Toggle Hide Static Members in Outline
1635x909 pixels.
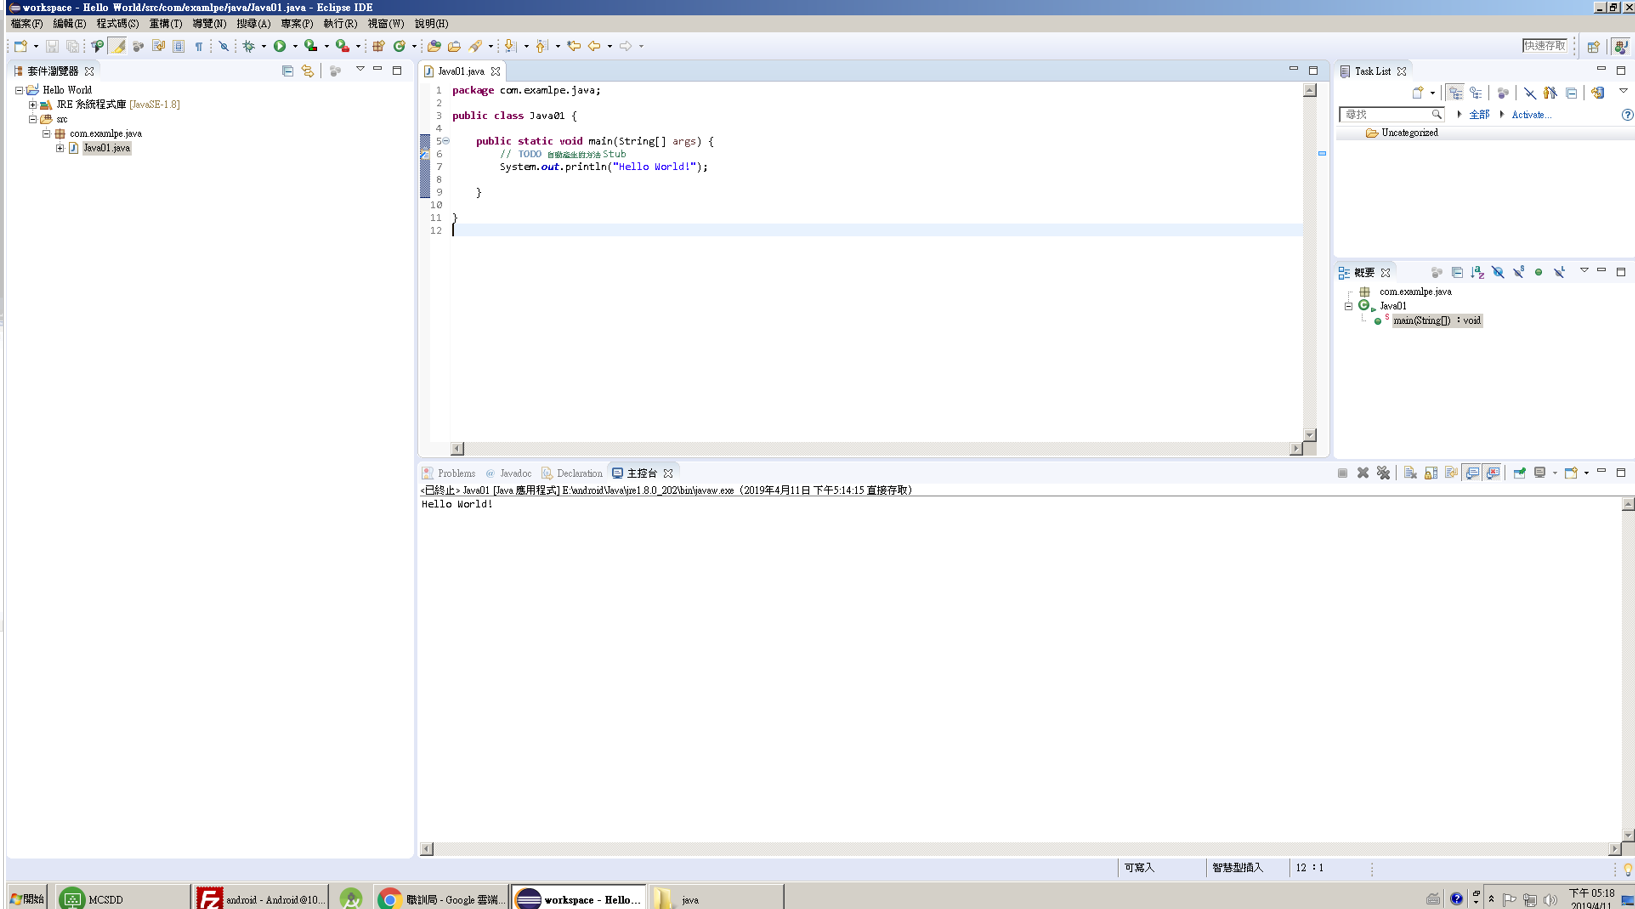[x=1518, y=272]
